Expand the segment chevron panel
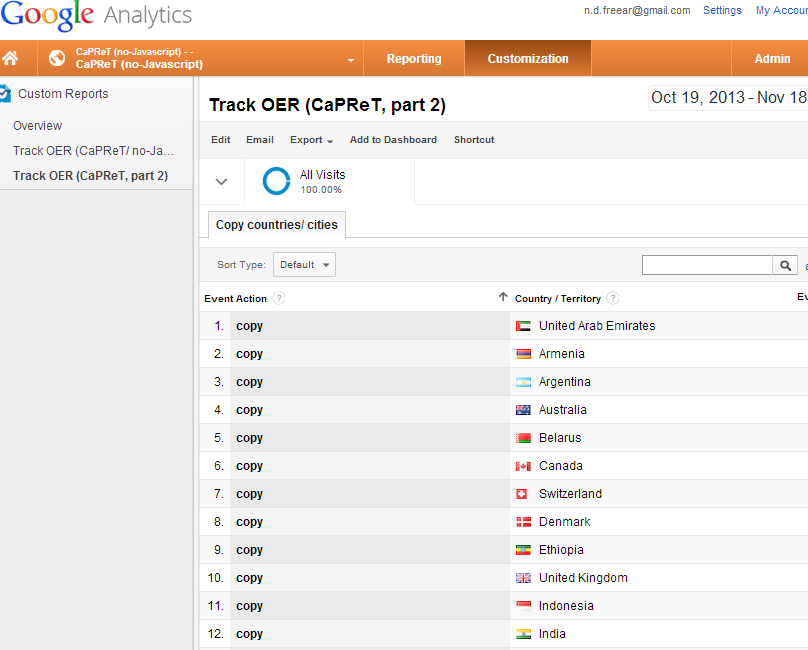This screenshot has height=650, width=808. tap(221, 181)
